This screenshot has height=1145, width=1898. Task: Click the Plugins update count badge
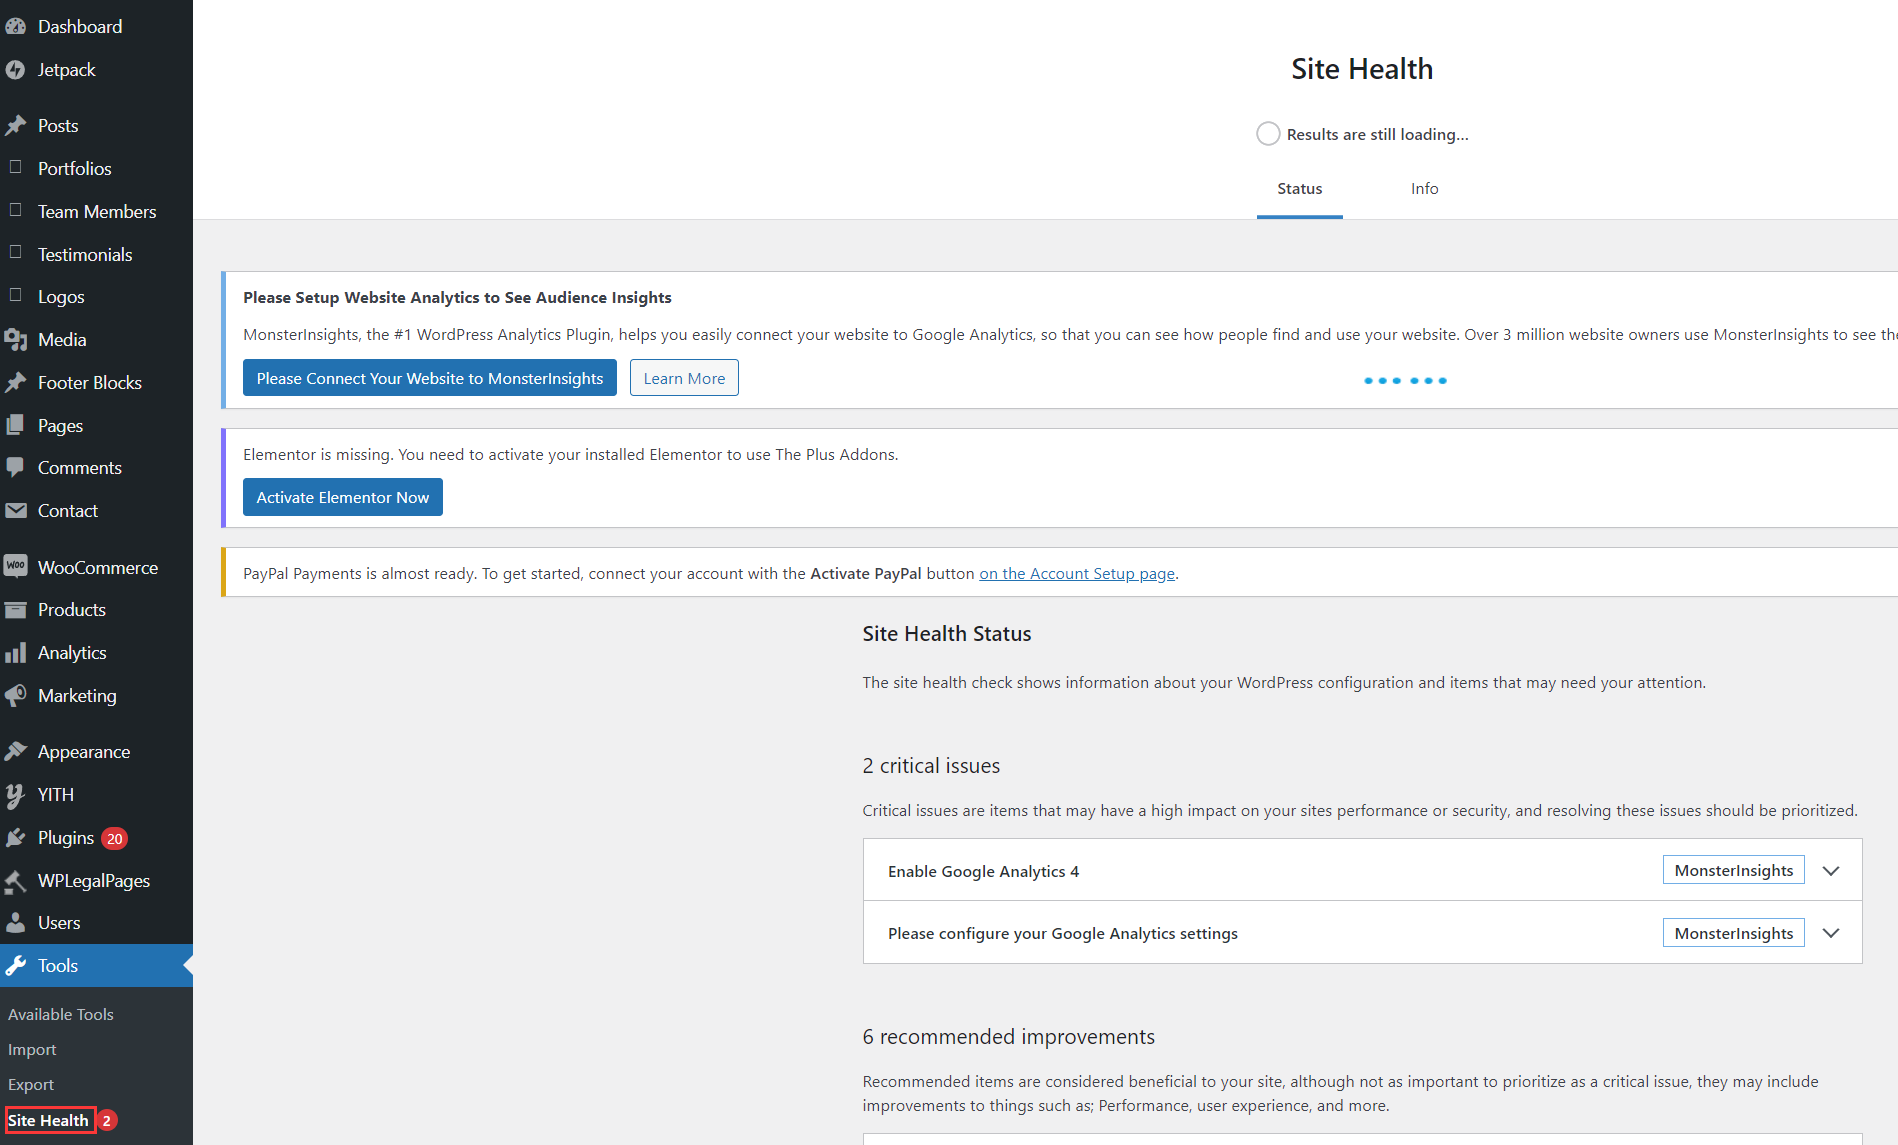click(x=115, y=839)
